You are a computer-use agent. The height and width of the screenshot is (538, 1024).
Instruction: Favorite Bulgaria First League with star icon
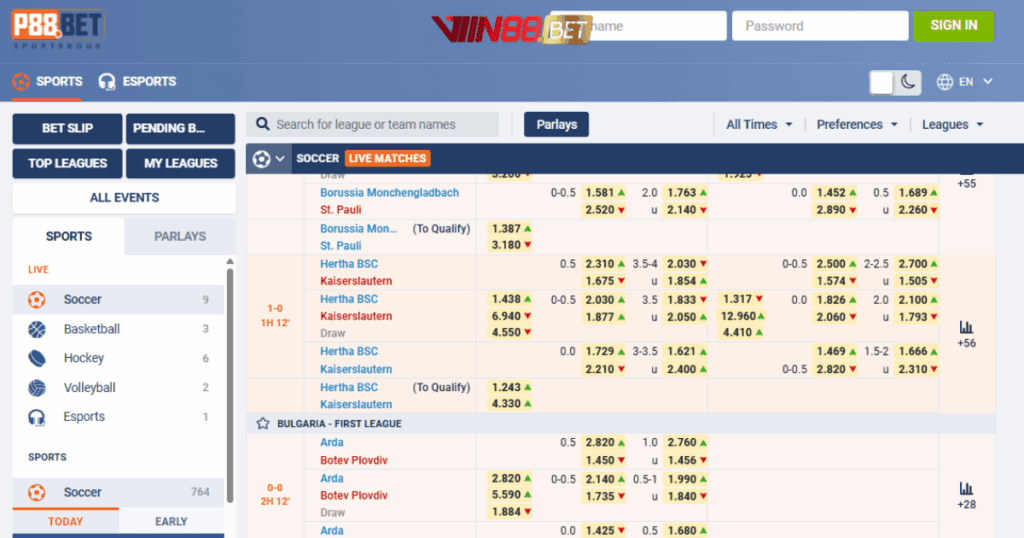coord(262,424)
